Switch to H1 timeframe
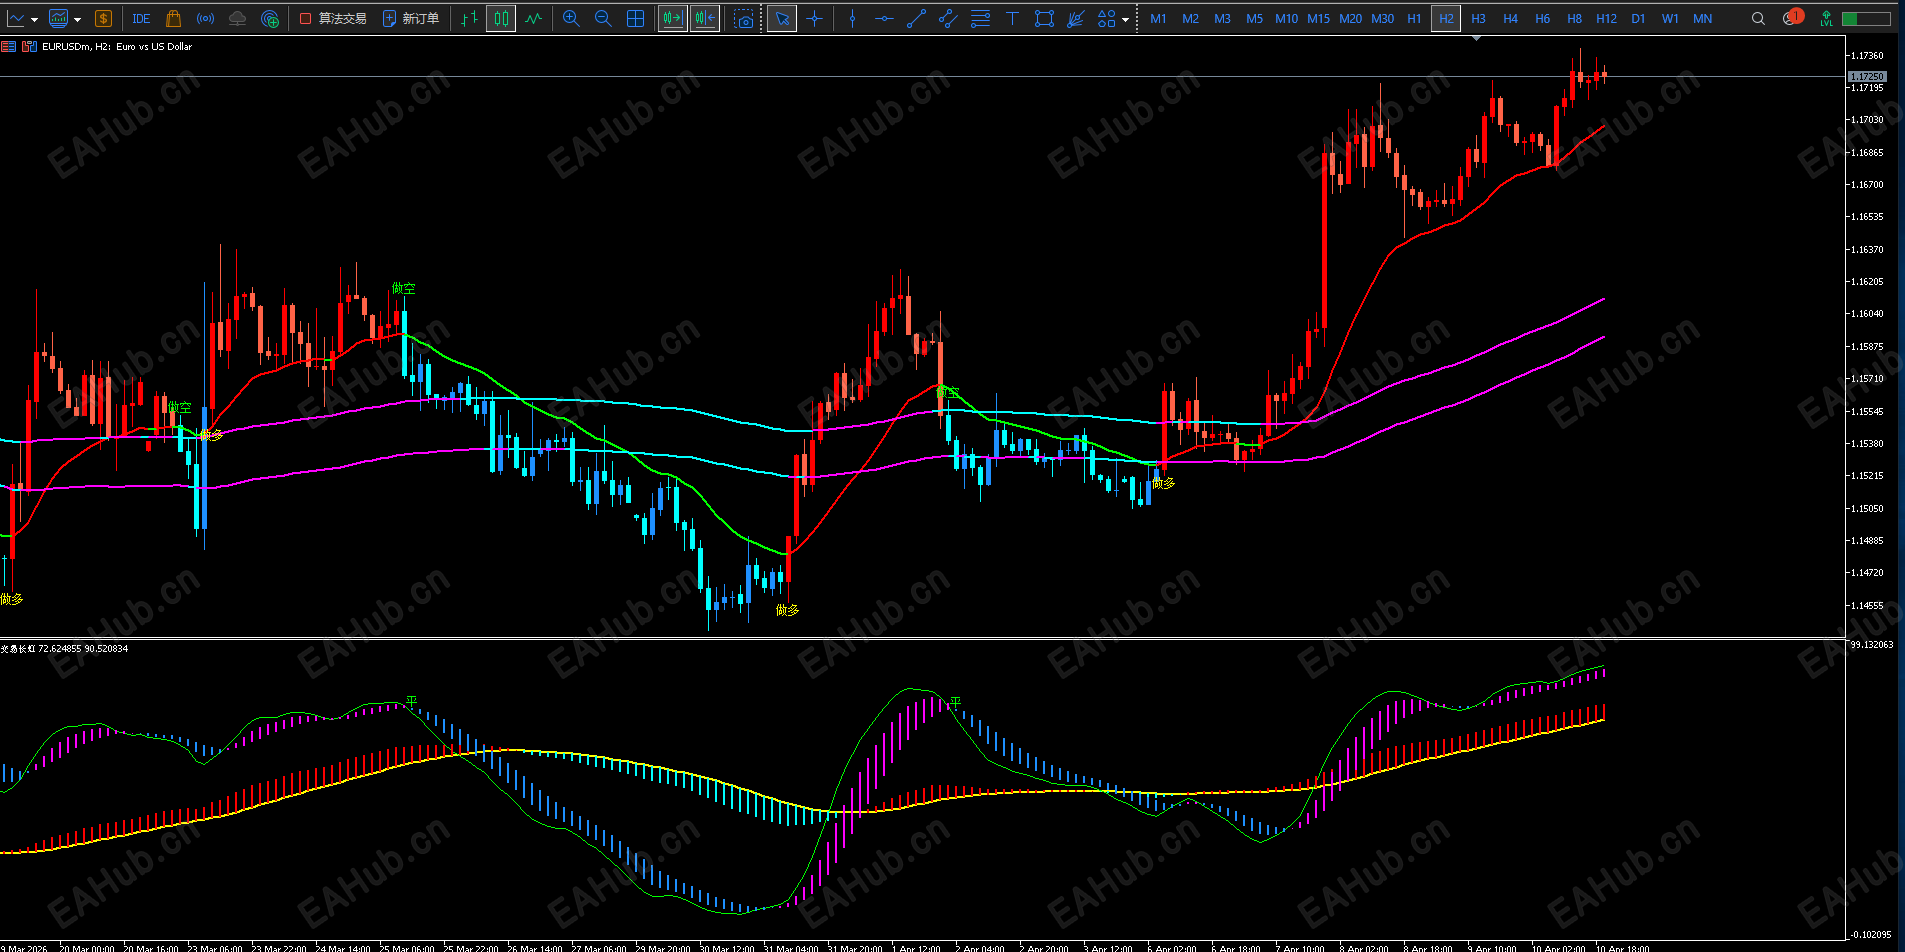Image resolution: width=1905 pixels, height=952 pixels. (x=1414, y=18)
